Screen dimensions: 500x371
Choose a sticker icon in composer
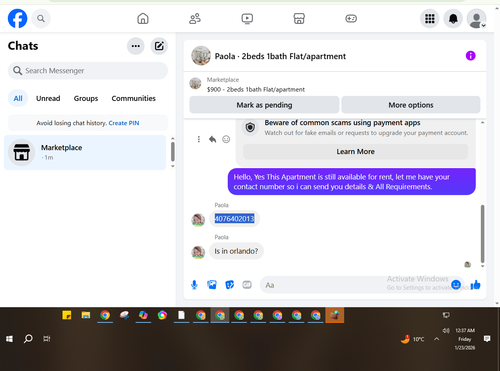230,285
